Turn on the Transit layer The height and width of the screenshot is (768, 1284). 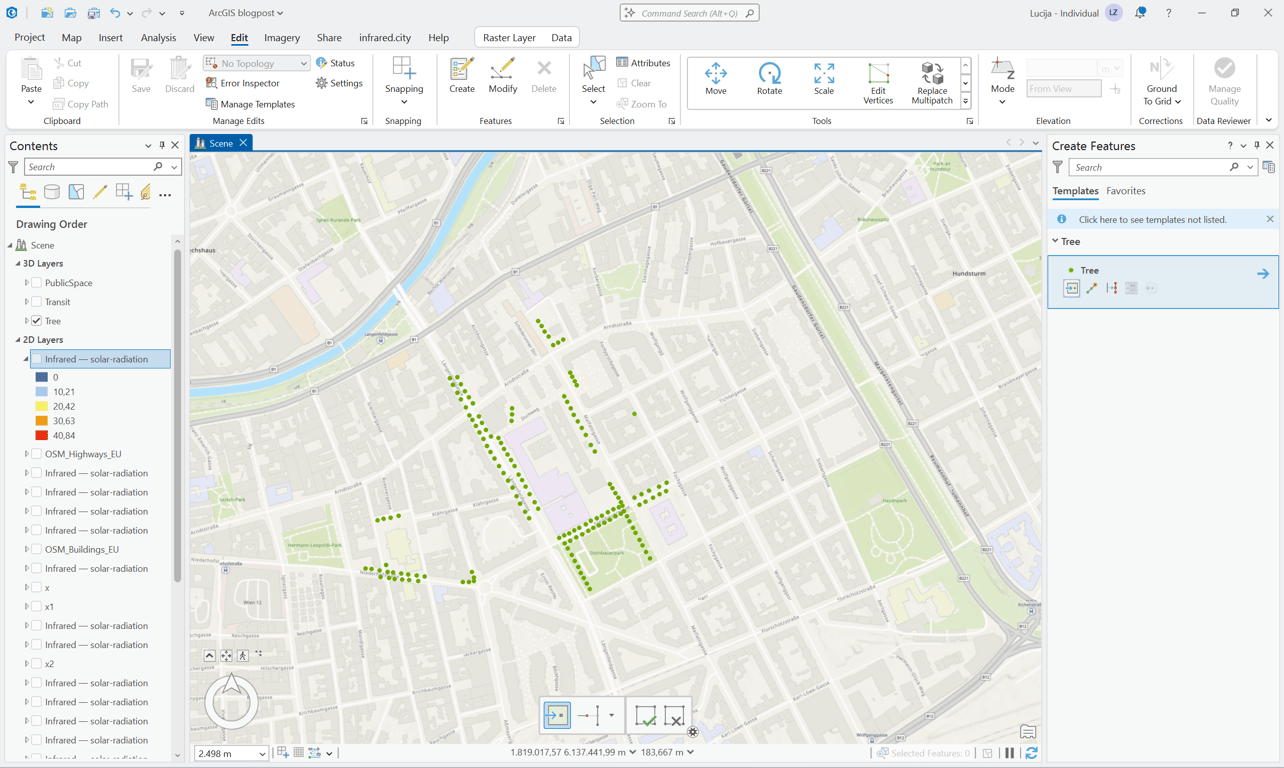tap(37, 302)
